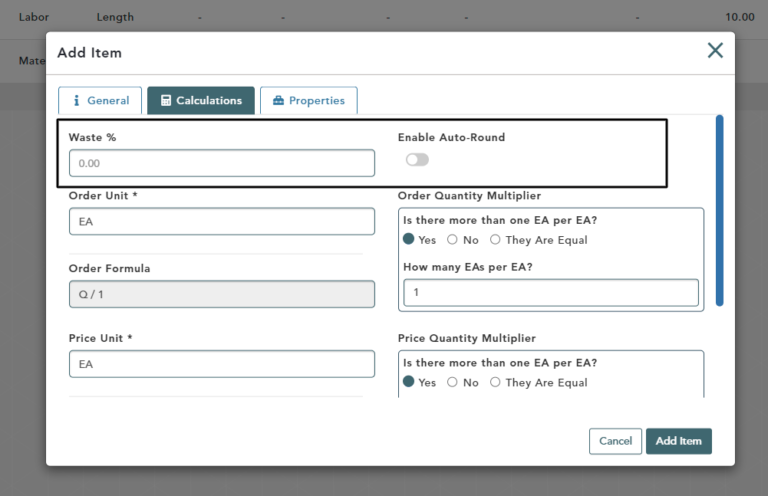Viewport: 768px width, 496px height.
Task: Toggle the Enable Auto-Round switch
Action: coord(417,160)
